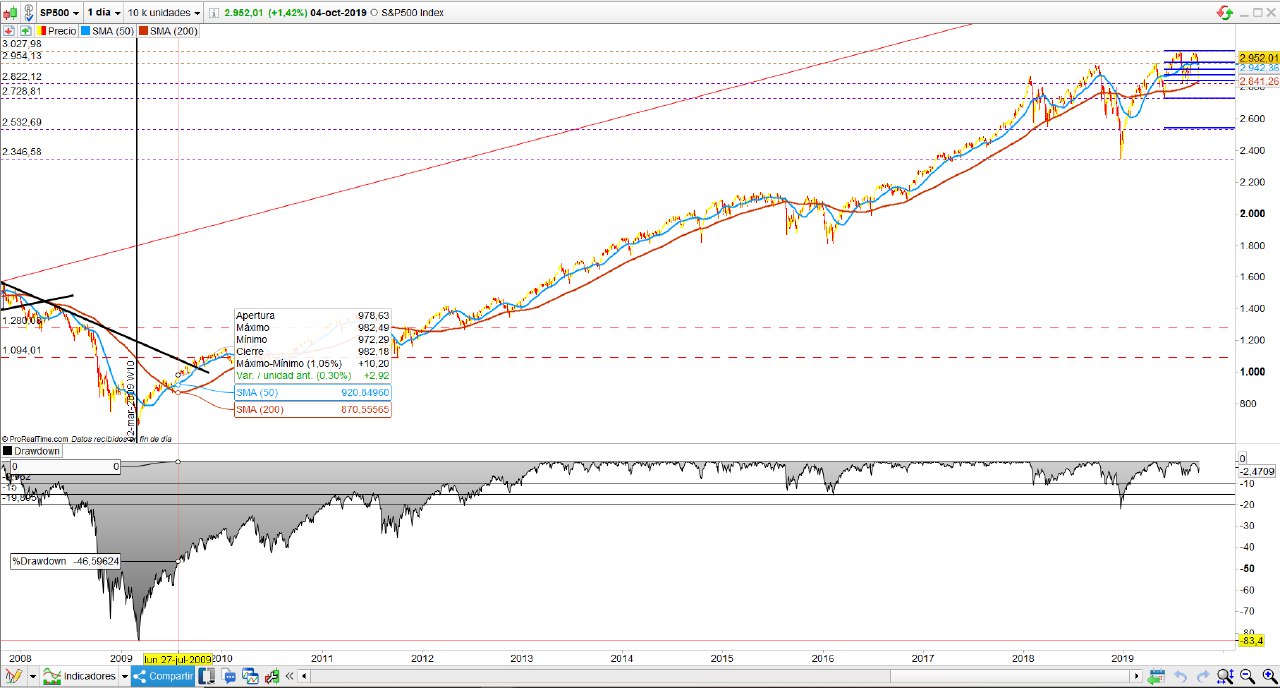The height and width of the screenshot is (688, 1280).
Task: Click the undo arrow in bottom-right toolbar
Action: coord(1180,676)
